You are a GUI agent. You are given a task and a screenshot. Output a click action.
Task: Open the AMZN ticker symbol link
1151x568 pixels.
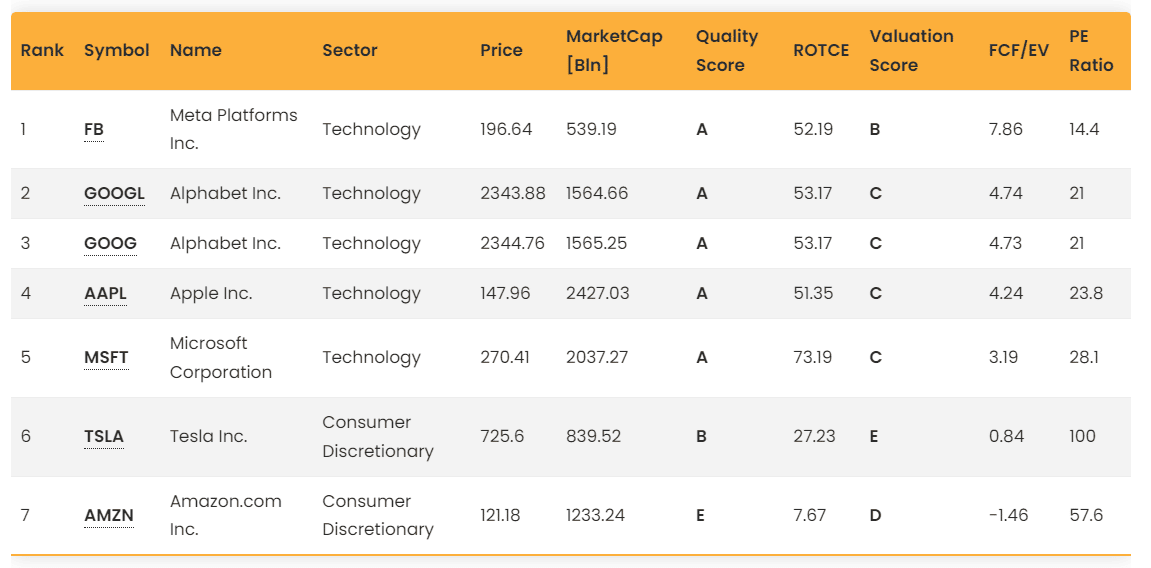[x=109, y=516]
